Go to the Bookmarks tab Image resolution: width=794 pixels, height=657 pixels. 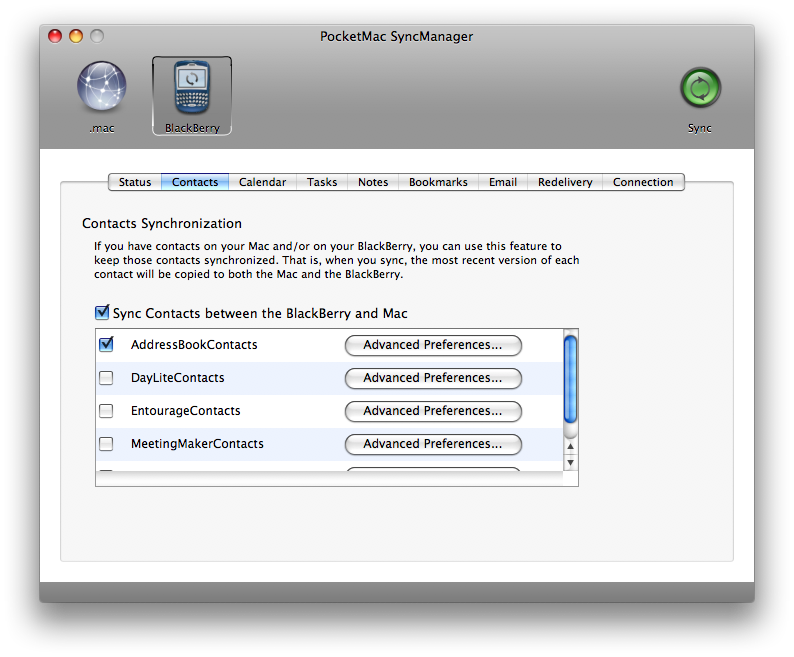(x=438, y=182)
